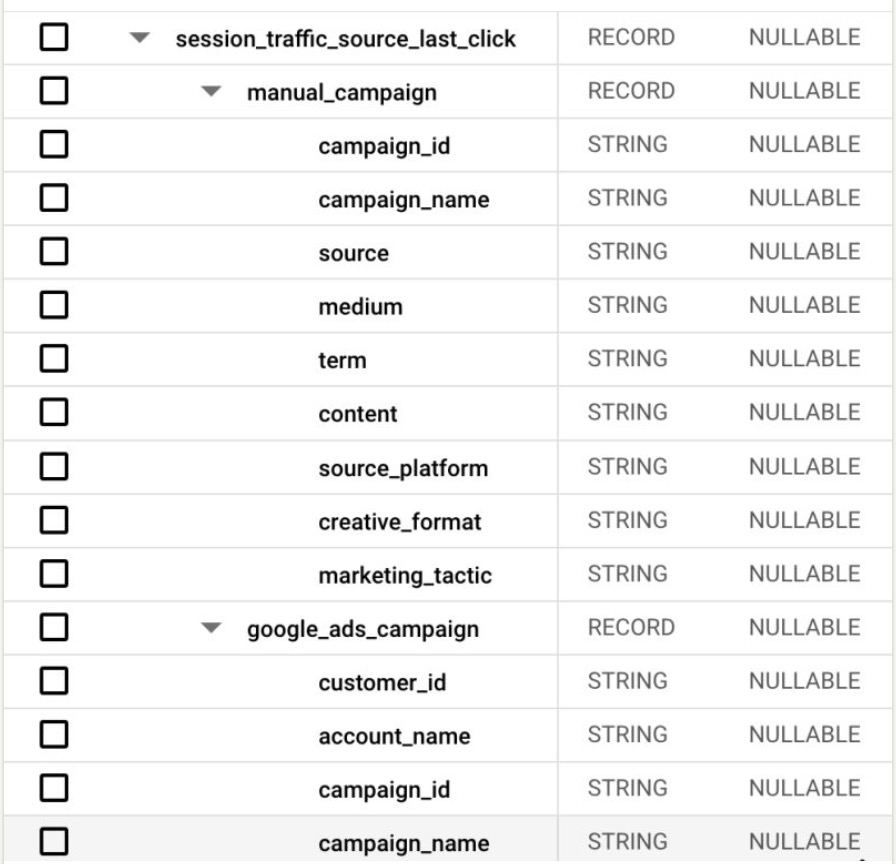Check the campaign_id box under manual_campaign

[53, 145]
